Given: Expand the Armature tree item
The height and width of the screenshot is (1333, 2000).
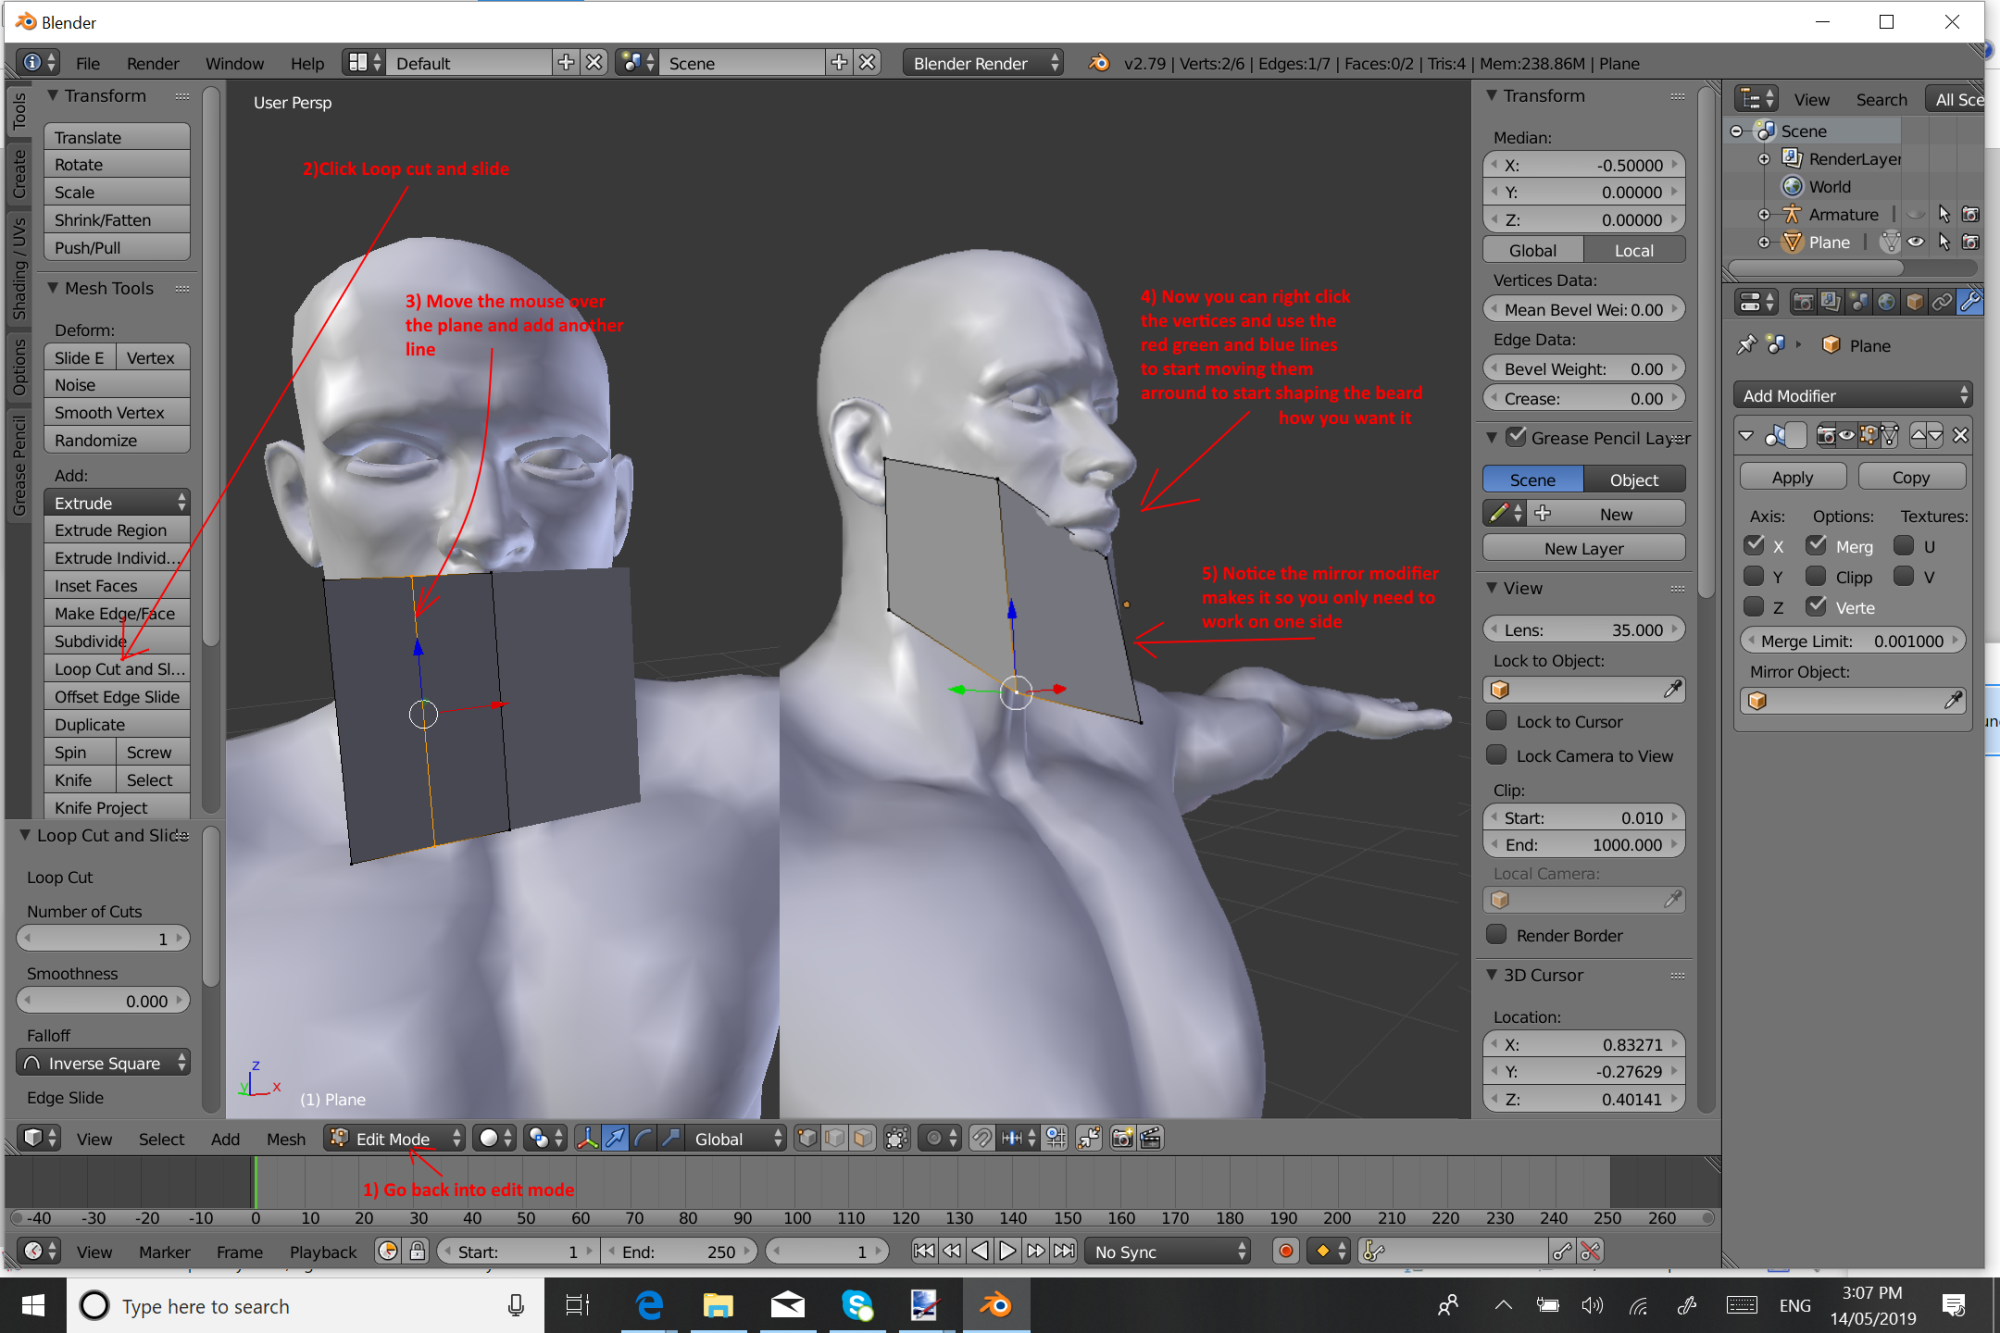Looking at the screenshot, I should coord(1764,214).
